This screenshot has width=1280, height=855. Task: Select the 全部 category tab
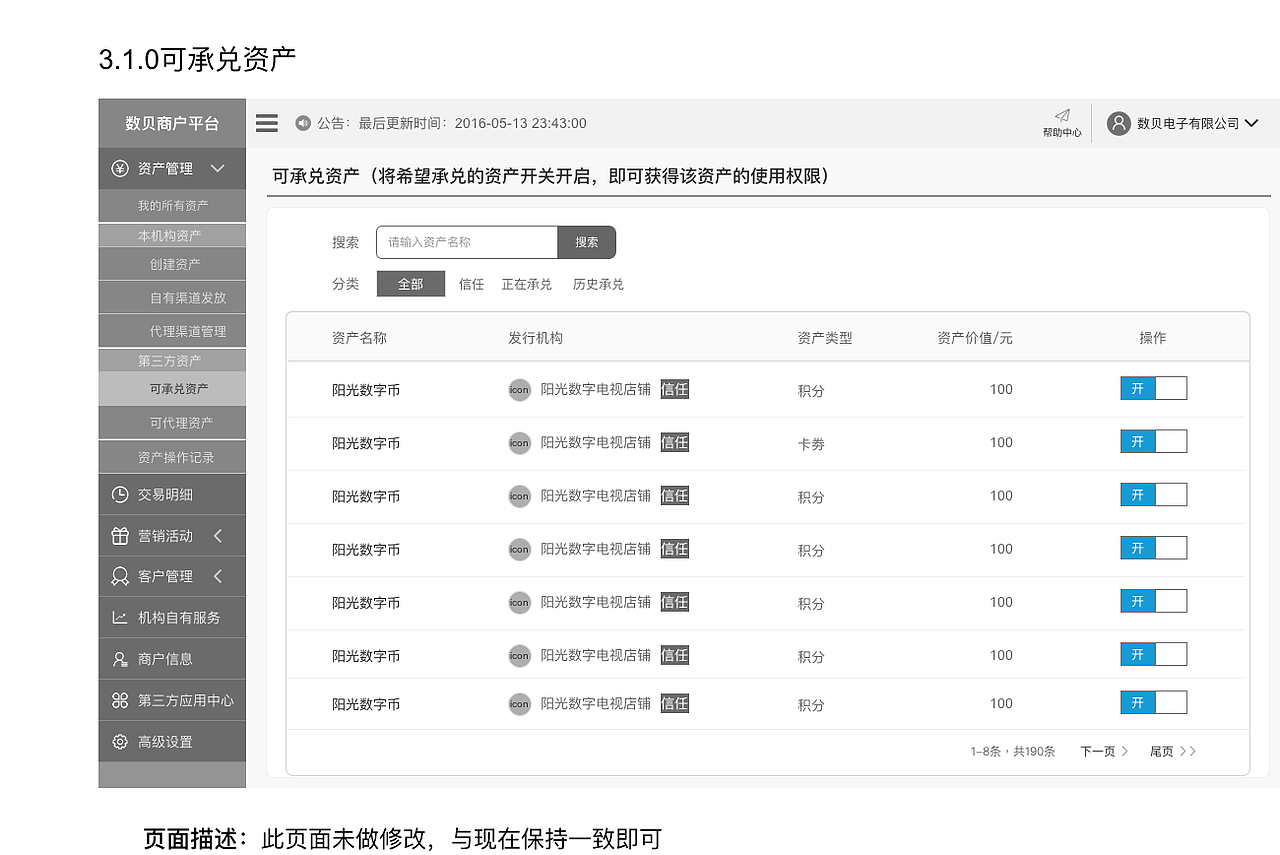pyautogui.click(x=411, y=284)
